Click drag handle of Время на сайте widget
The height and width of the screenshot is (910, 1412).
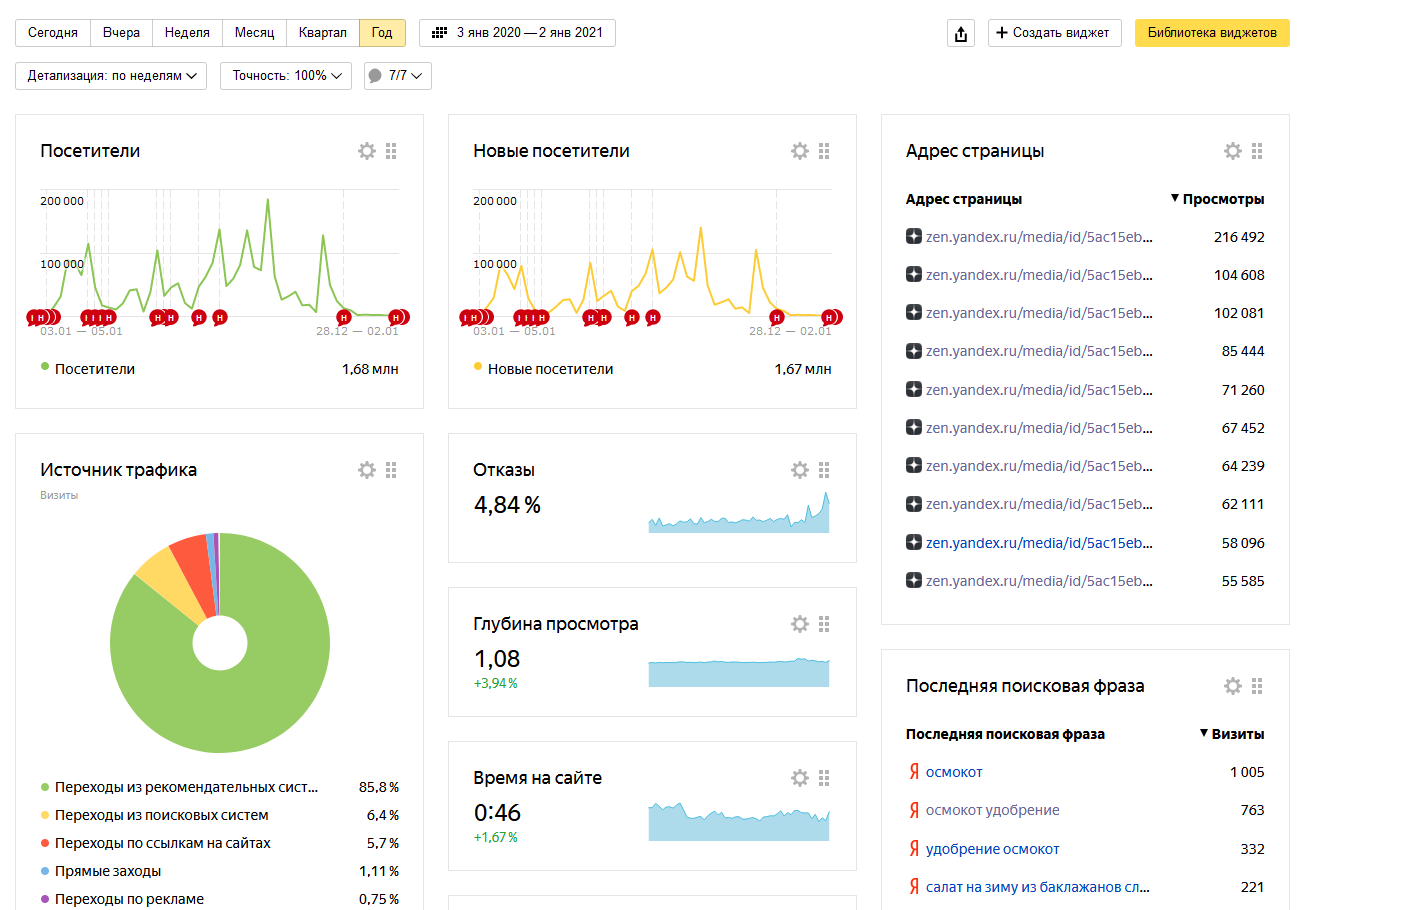[x=824, y=778]
